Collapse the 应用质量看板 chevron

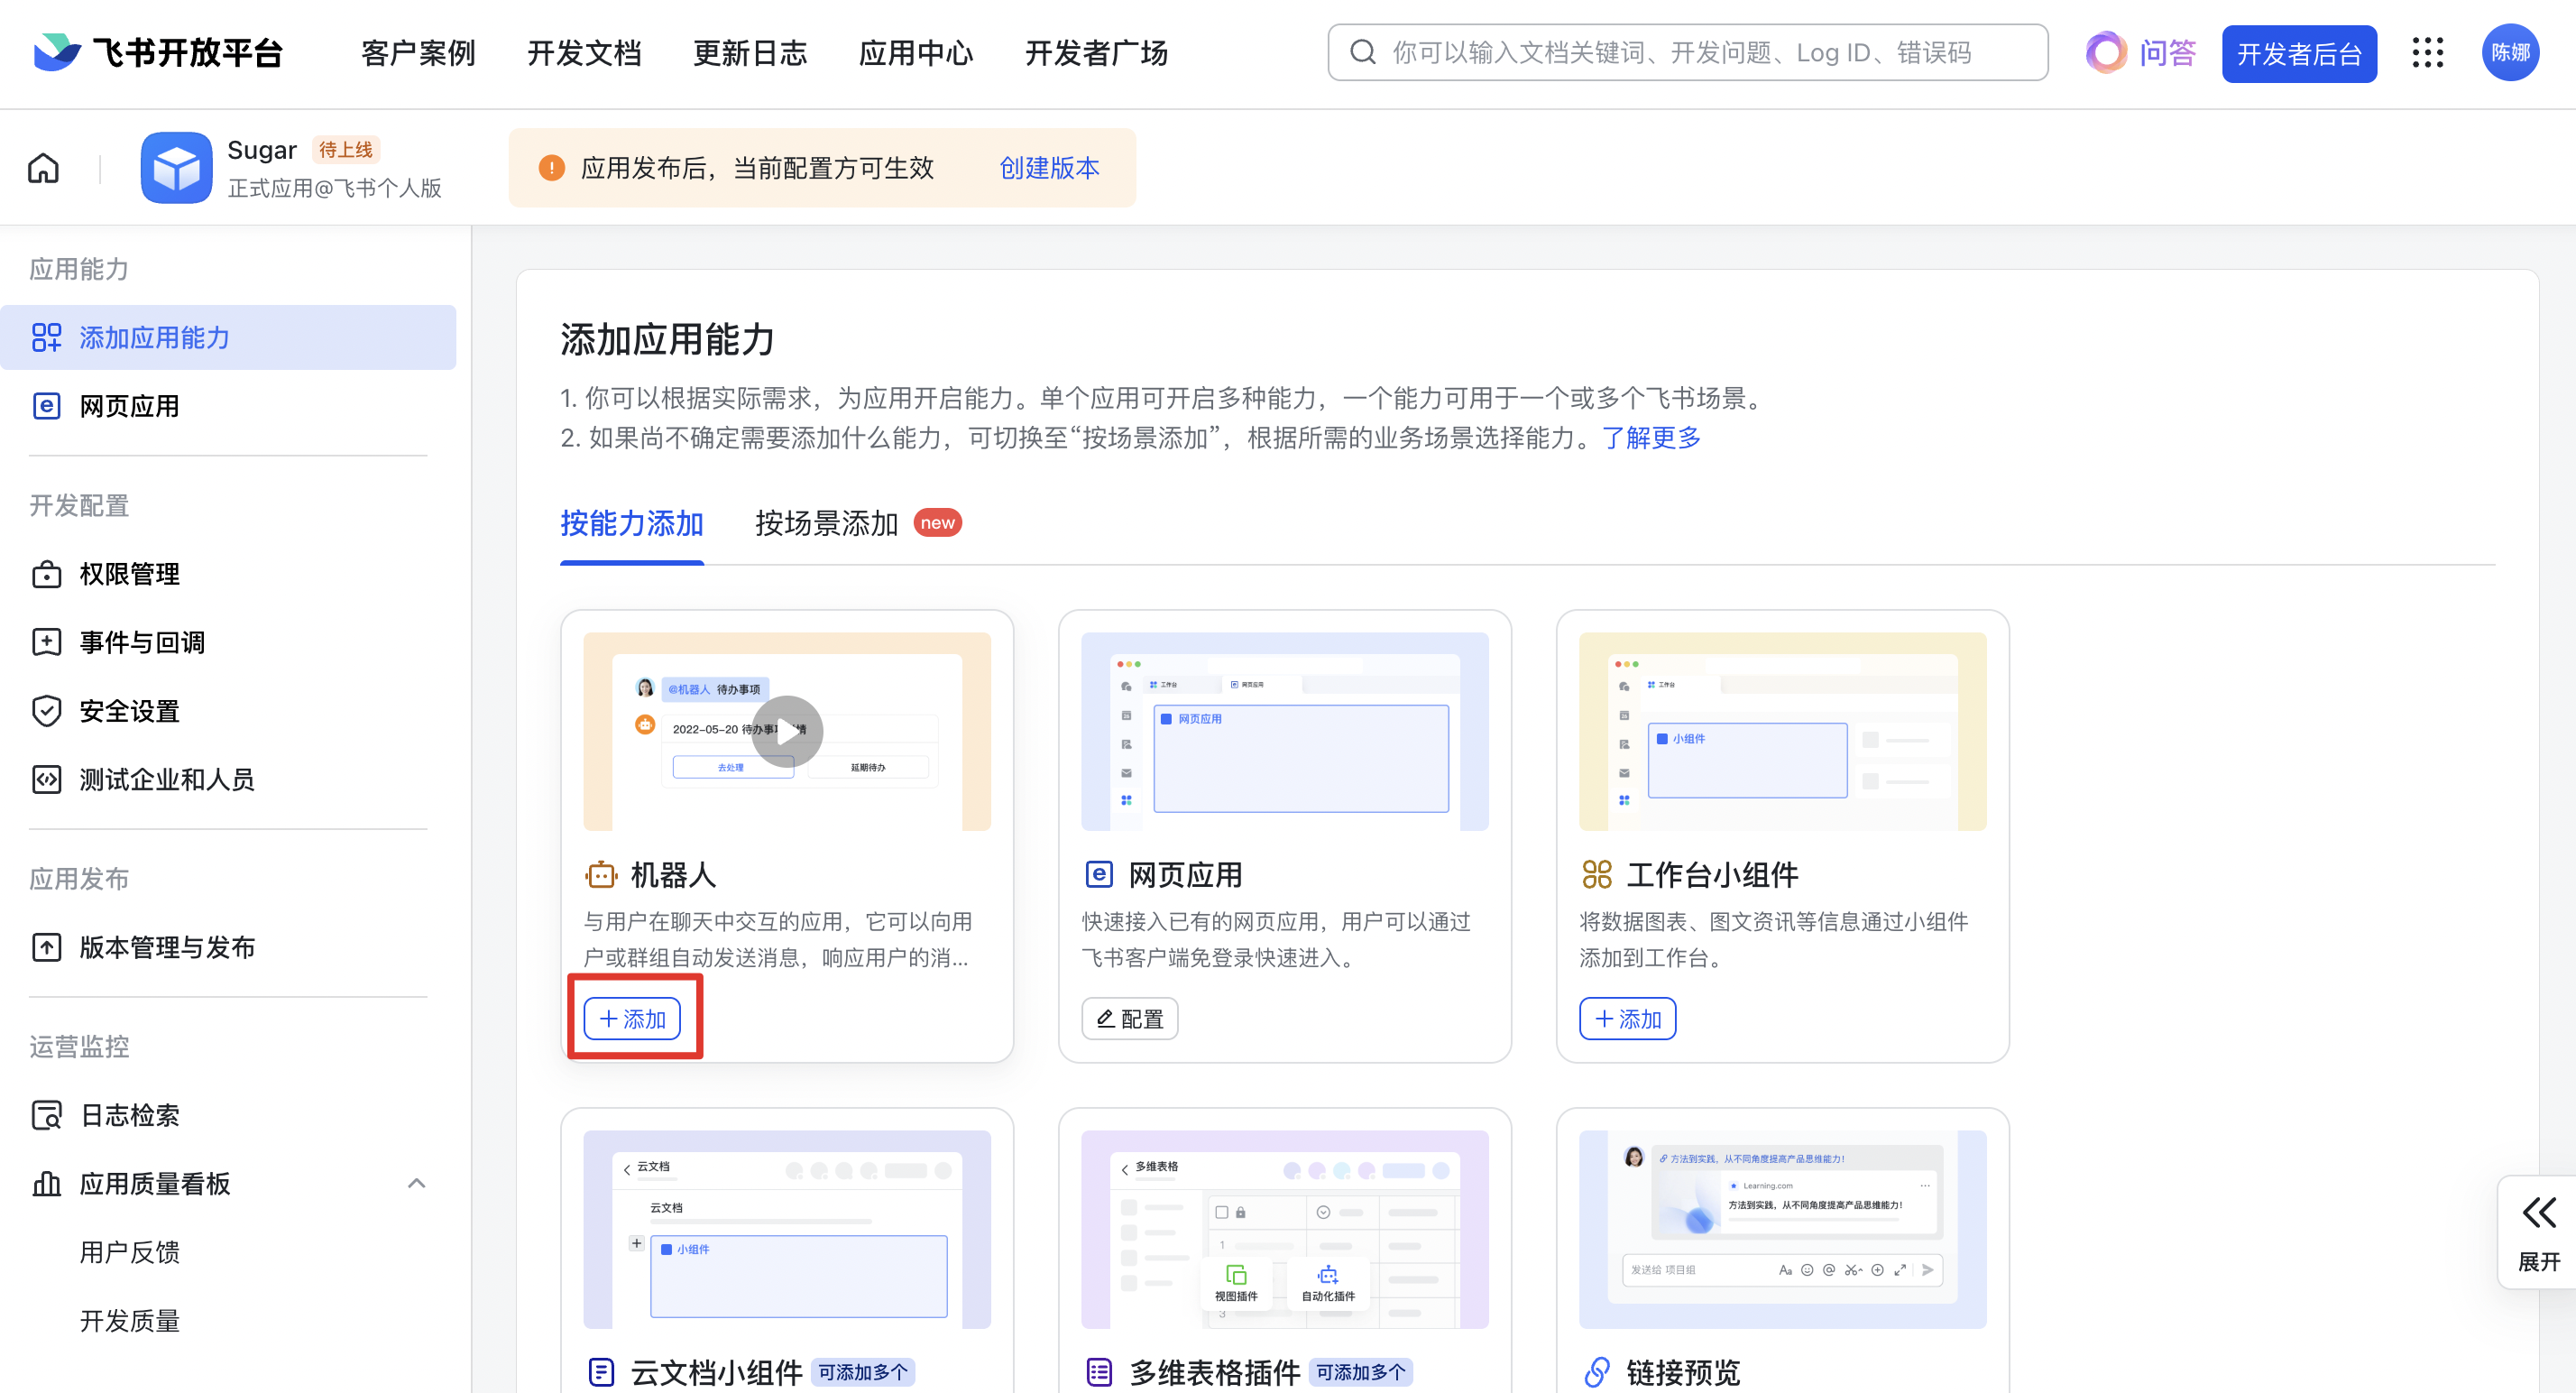[x=417, y=1183]
